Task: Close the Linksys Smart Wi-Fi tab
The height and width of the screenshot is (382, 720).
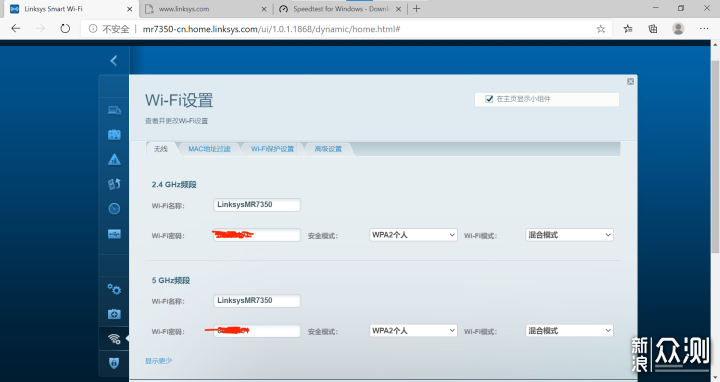Action: point(129,9)
